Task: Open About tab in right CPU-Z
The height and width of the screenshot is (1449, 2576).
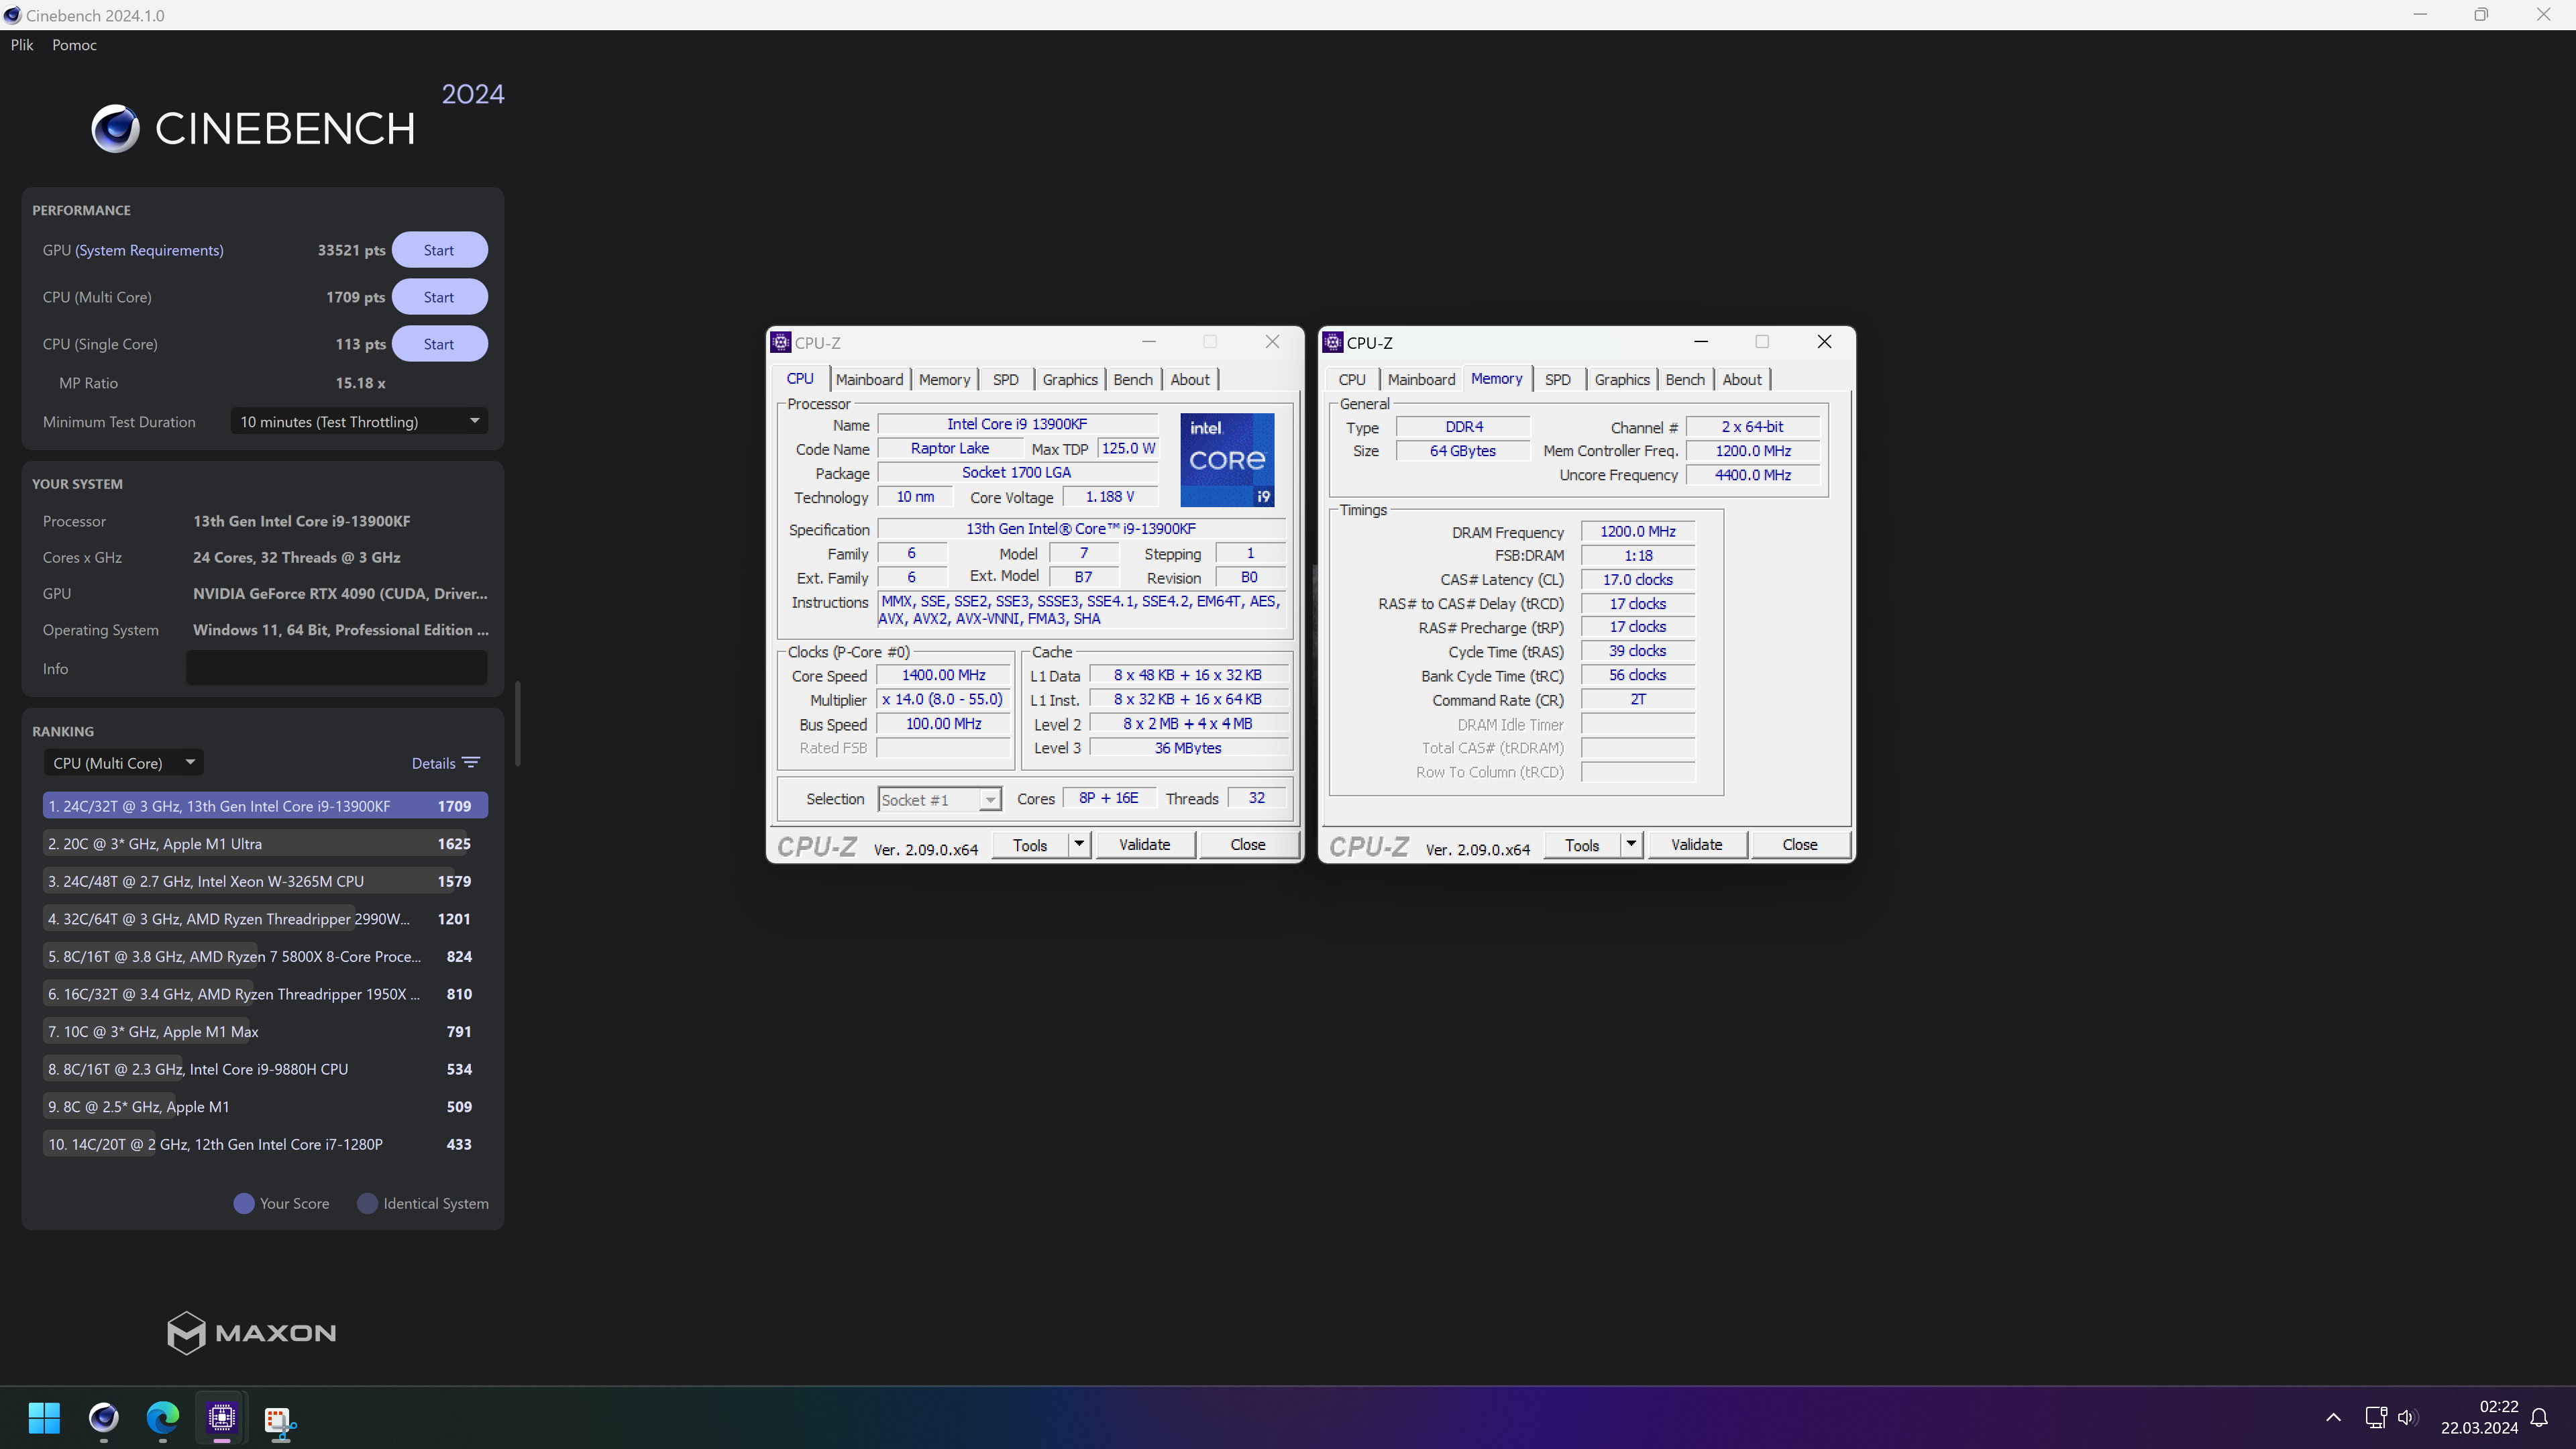Action: click(x=1742, y=379)
